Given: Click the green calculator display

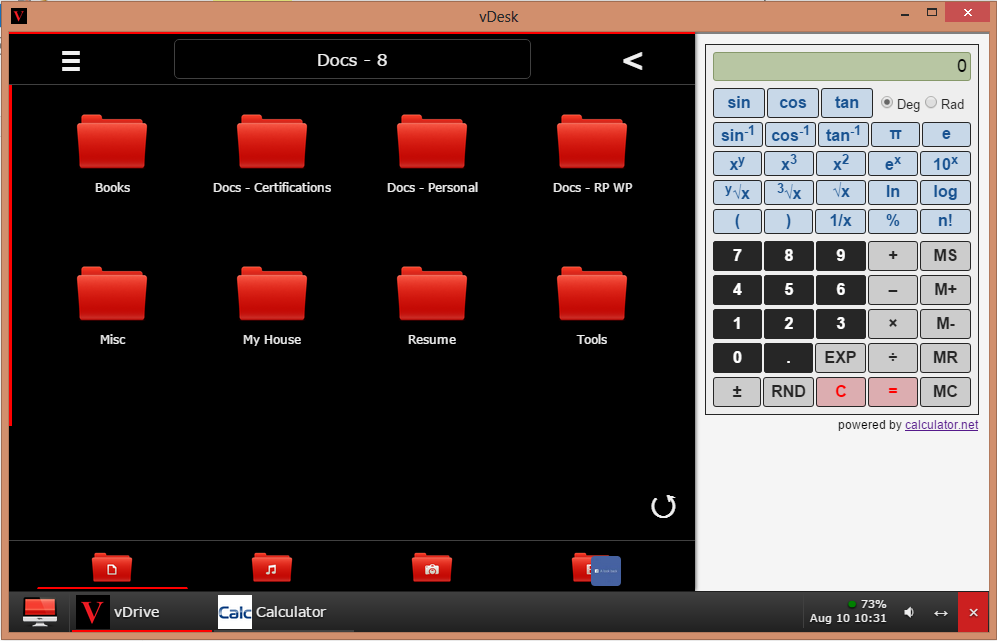Looking at the screenshot, I should (842, 65).
